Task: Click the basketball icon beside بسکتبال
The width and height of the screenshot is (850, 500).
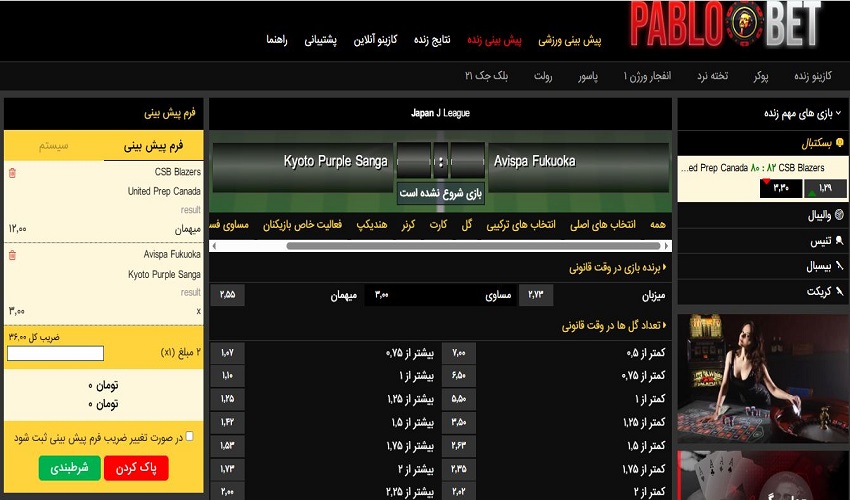Action: tap(840, 143)
